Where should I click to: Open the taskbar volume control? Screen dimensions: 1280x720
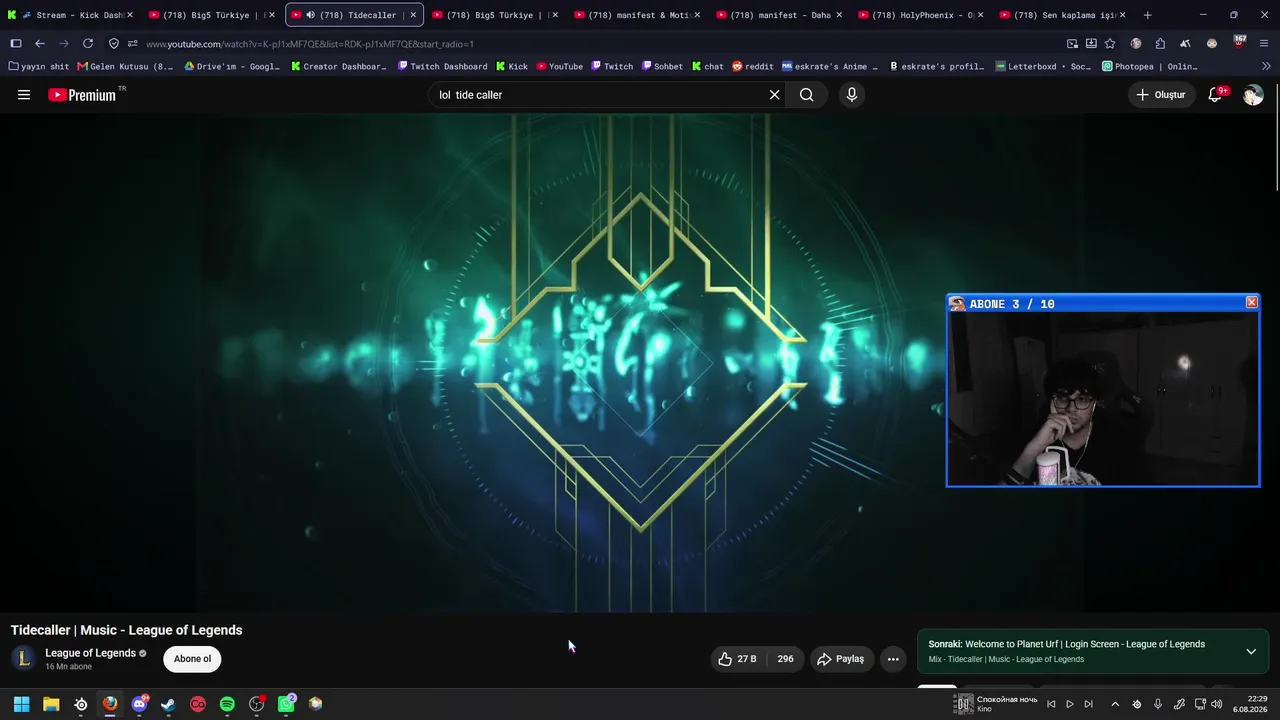click(1217, 704)
